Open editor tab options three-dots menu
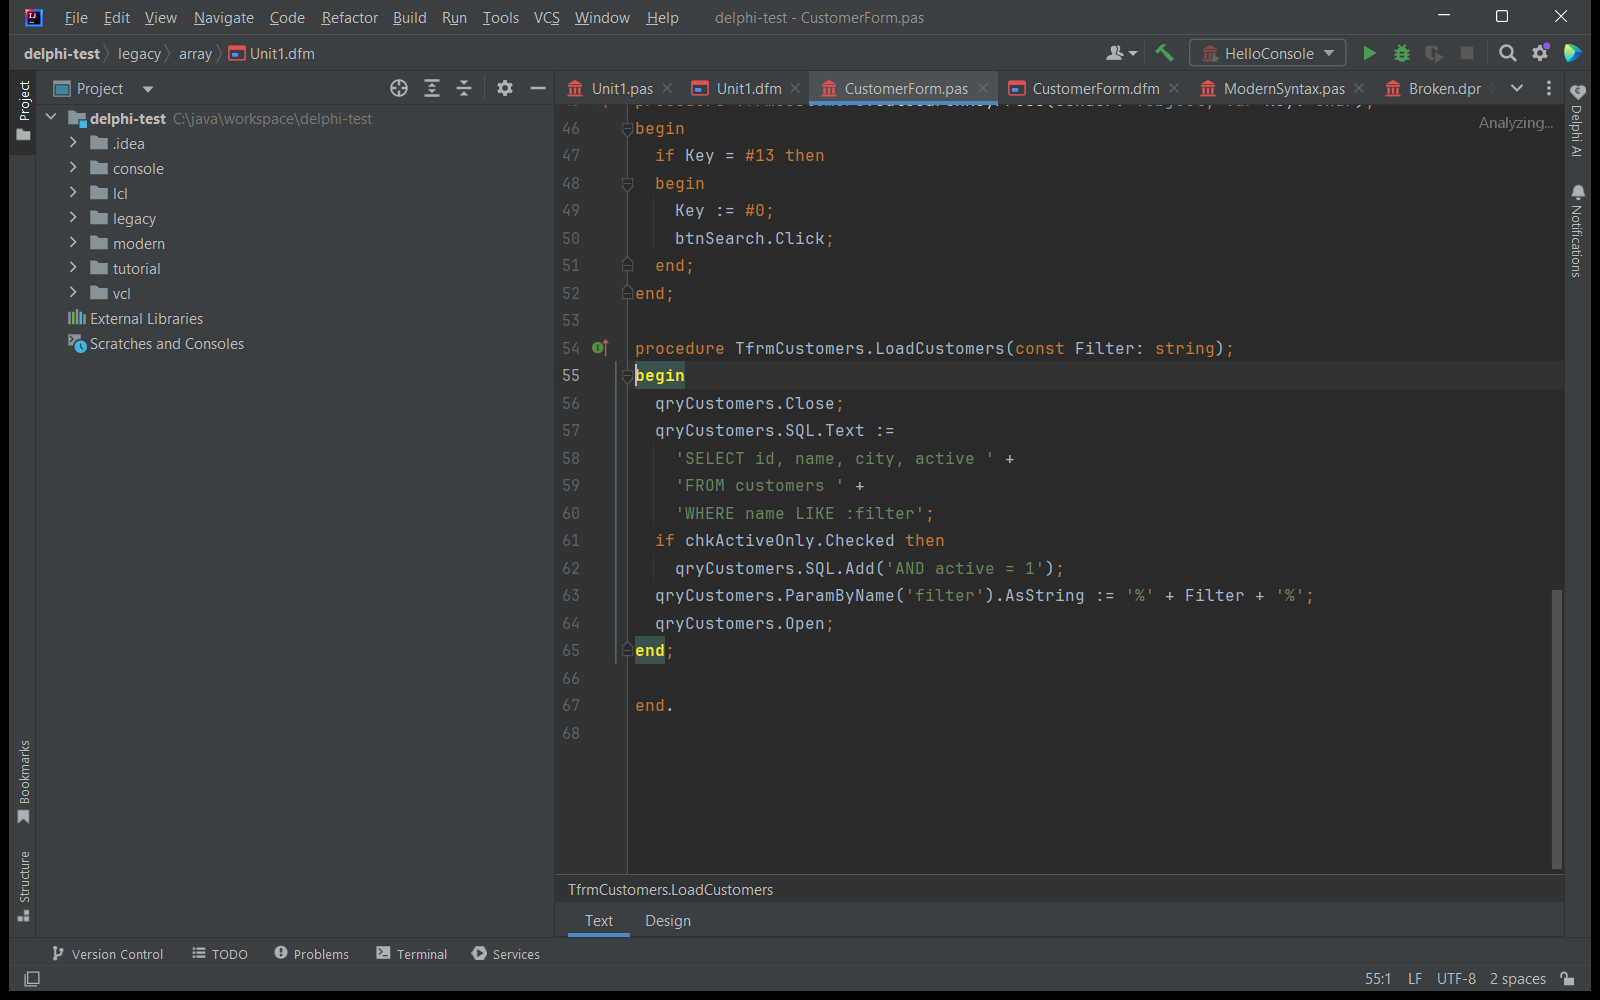Screen dimensions: 1600x1000 click(x=1549, y=88)
